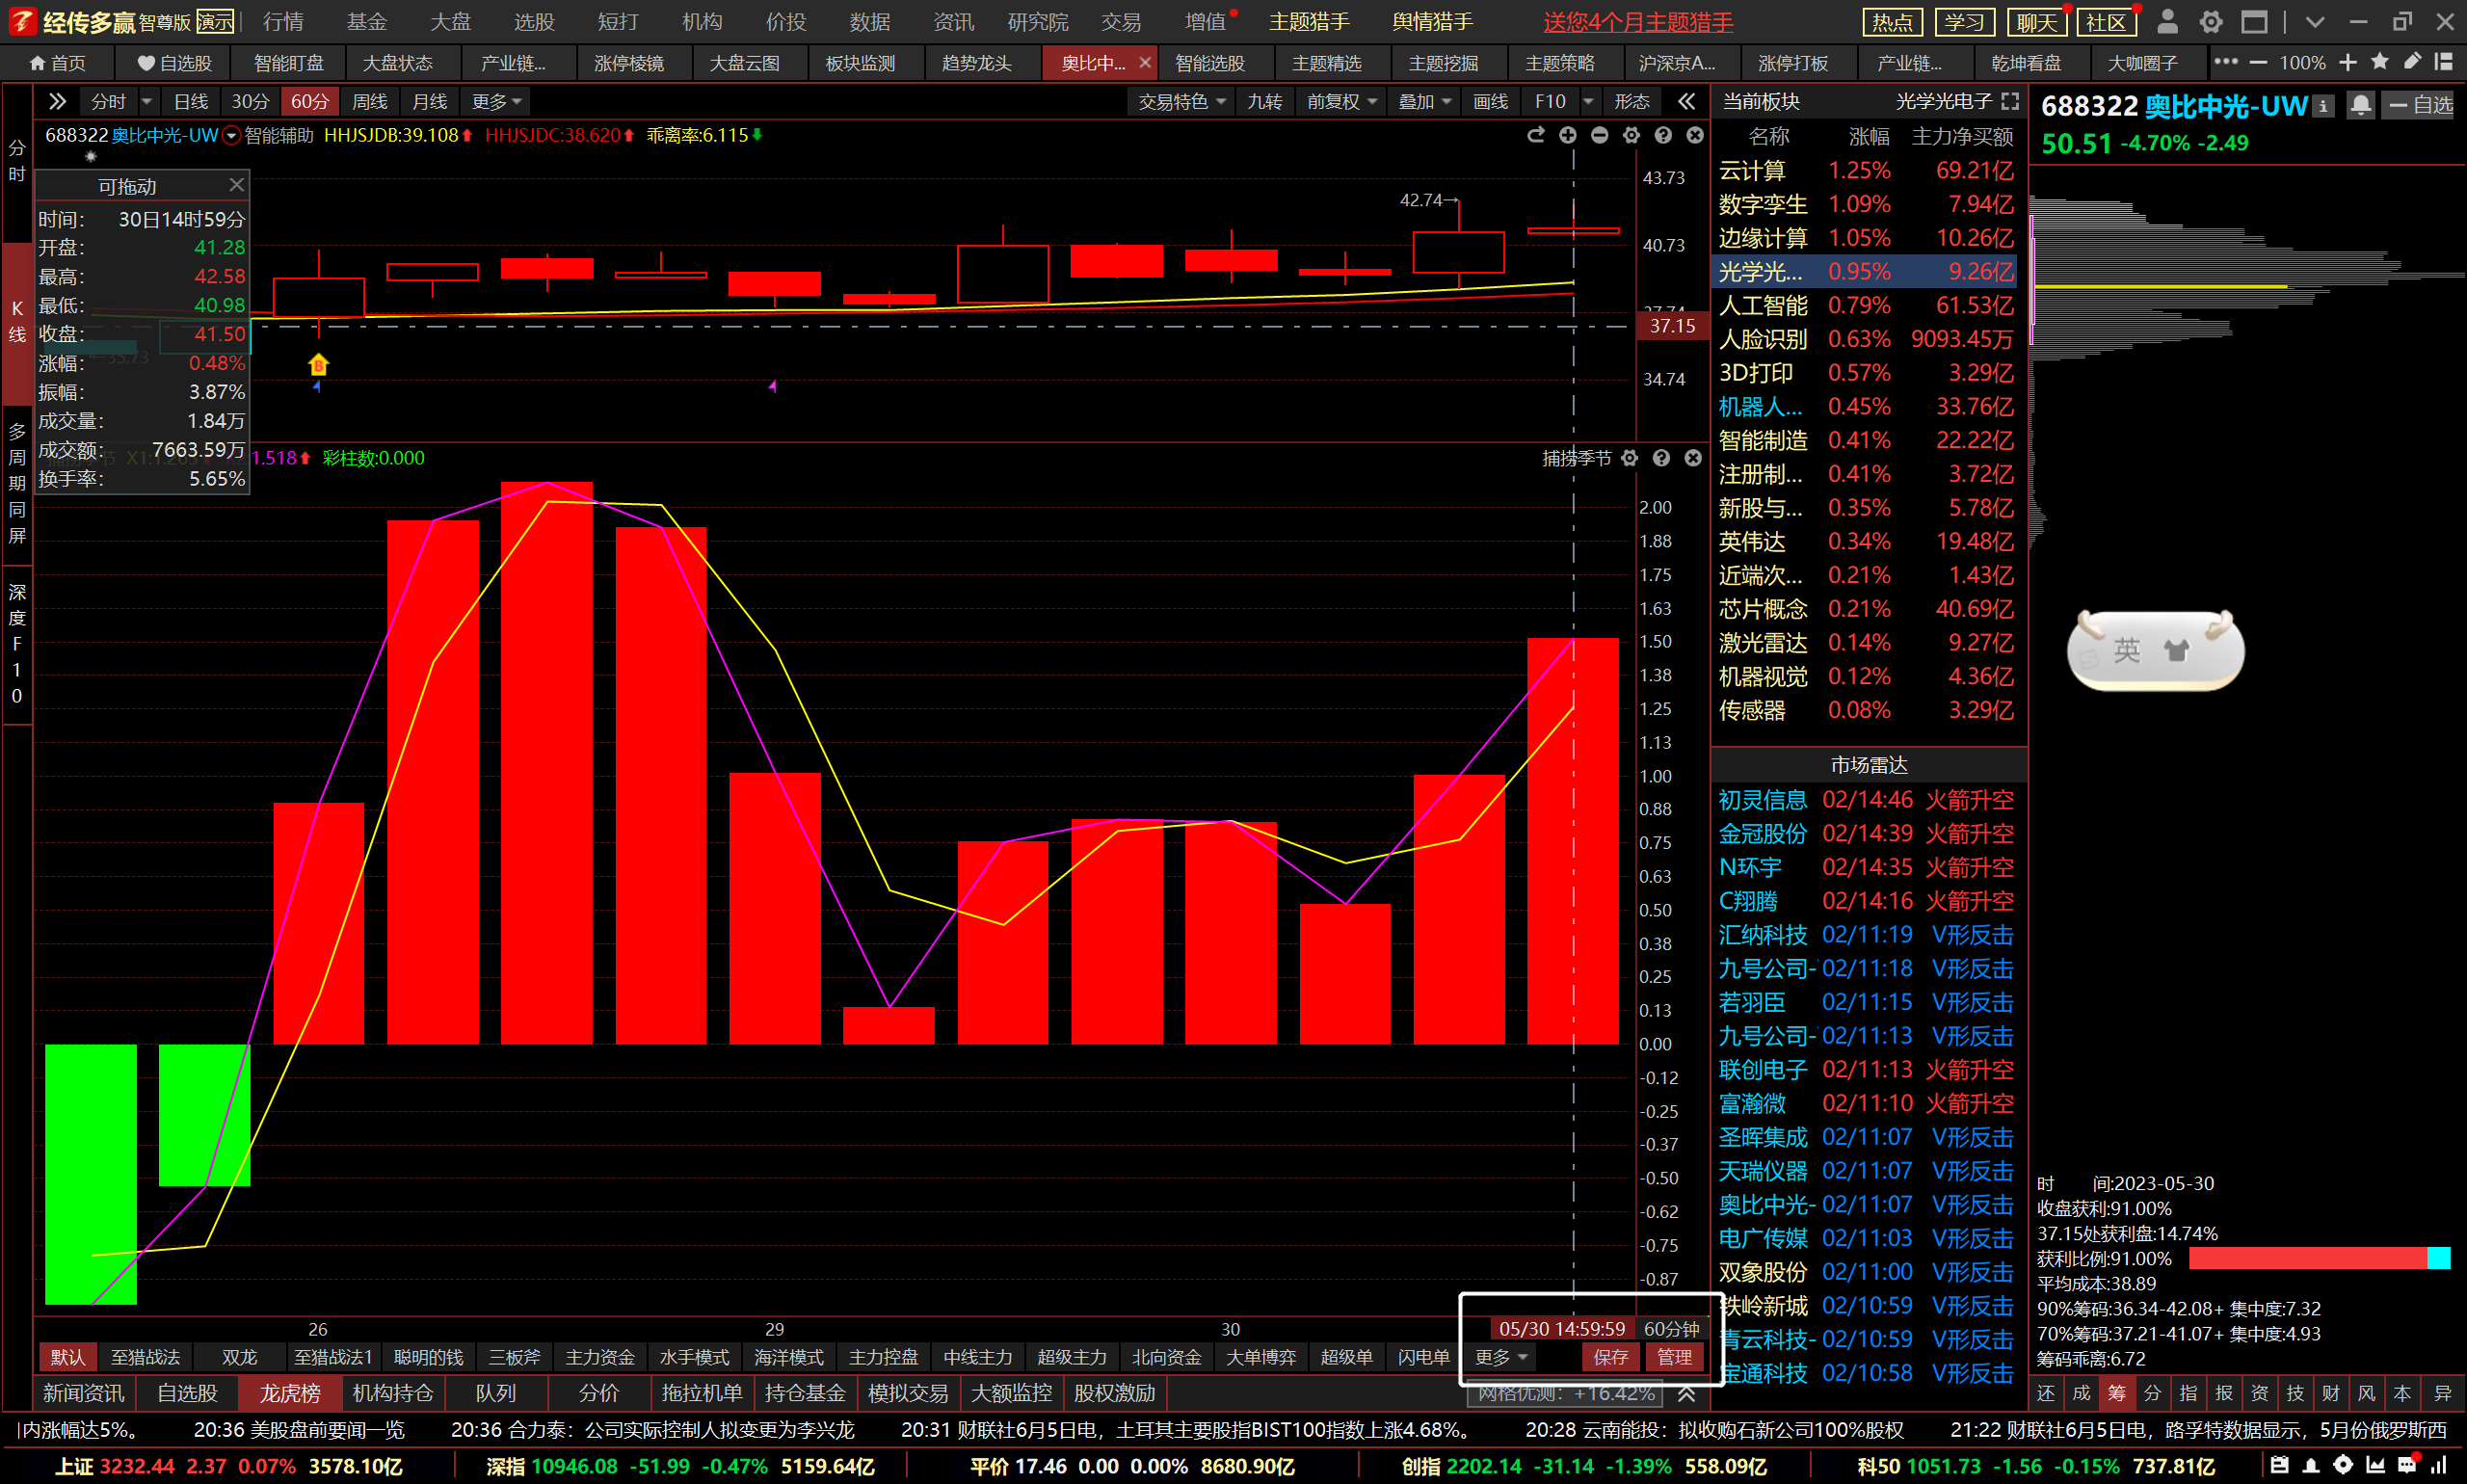This screenshot has width=2467, height=1484.
Task: Click the price alert bell icon
Action: click(2360, 105)
